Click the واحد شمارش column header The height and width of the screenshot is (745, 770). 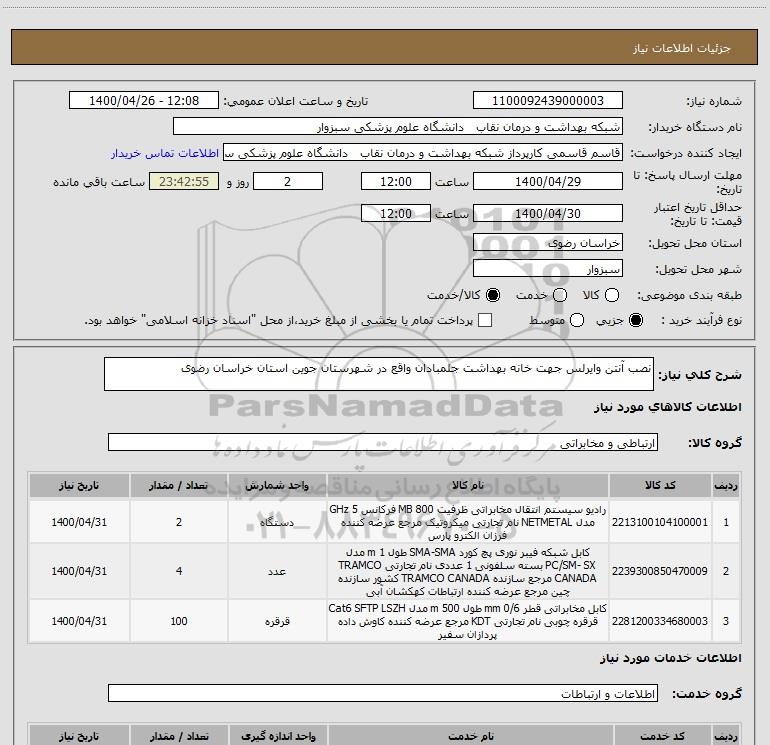tap(277, 486)
